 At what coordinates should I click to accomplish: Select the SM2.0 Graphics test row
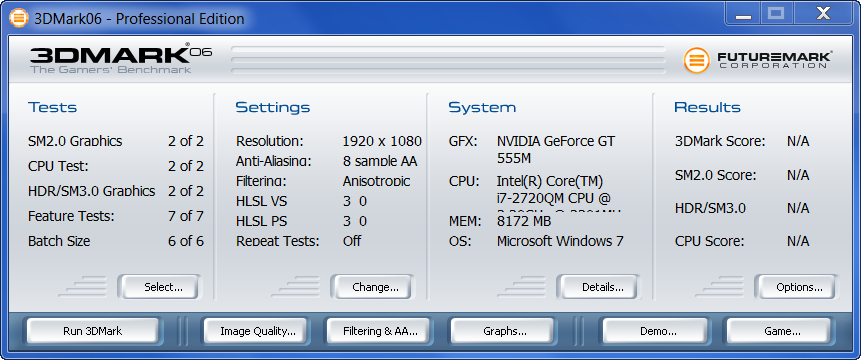(116, 141)
